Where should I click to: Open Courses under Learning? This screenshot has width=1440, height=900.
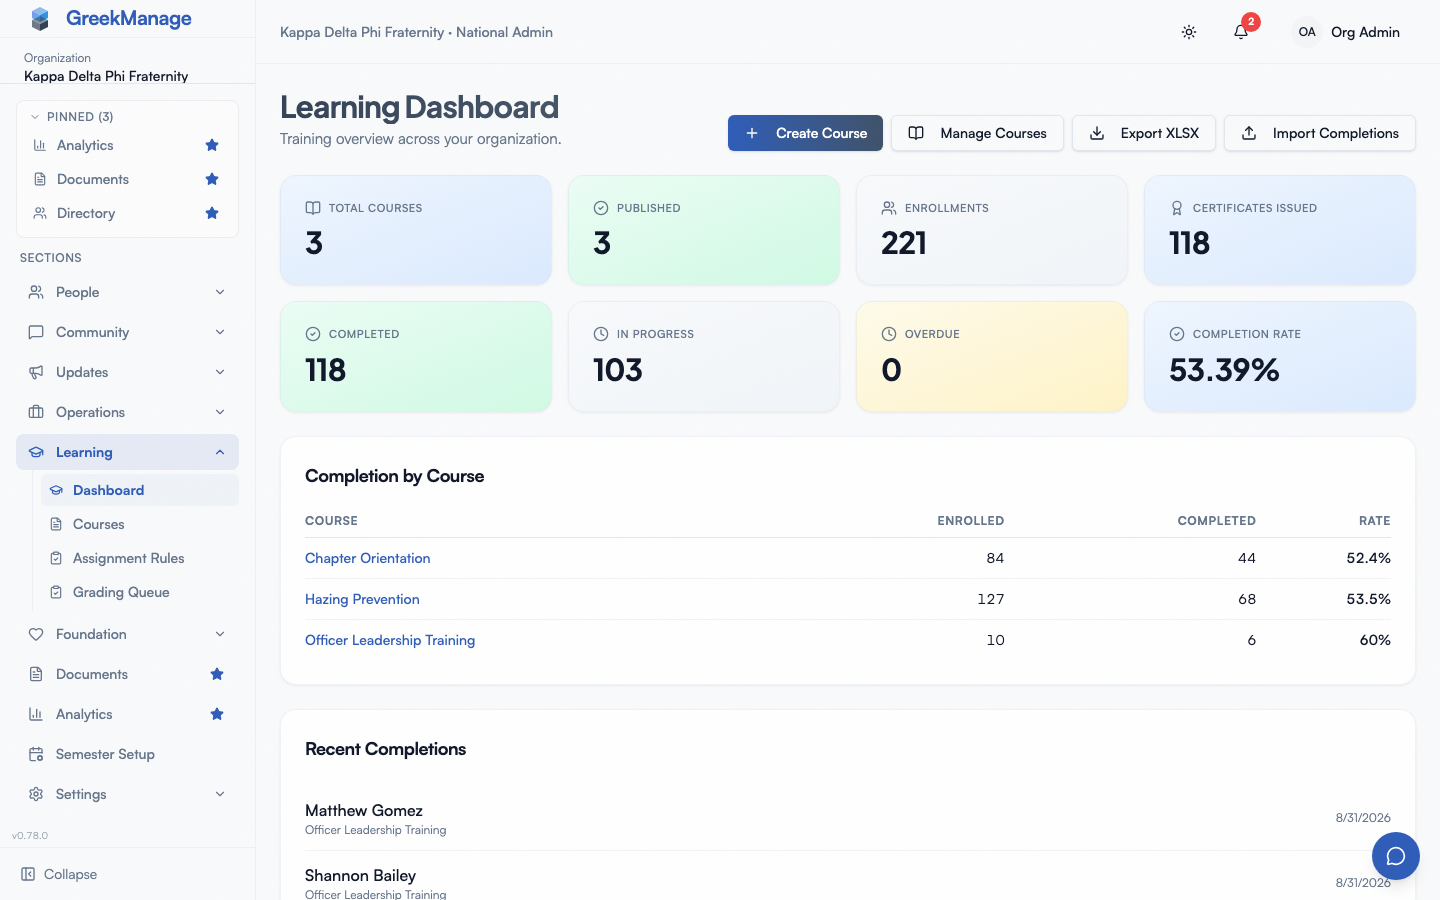140,524
